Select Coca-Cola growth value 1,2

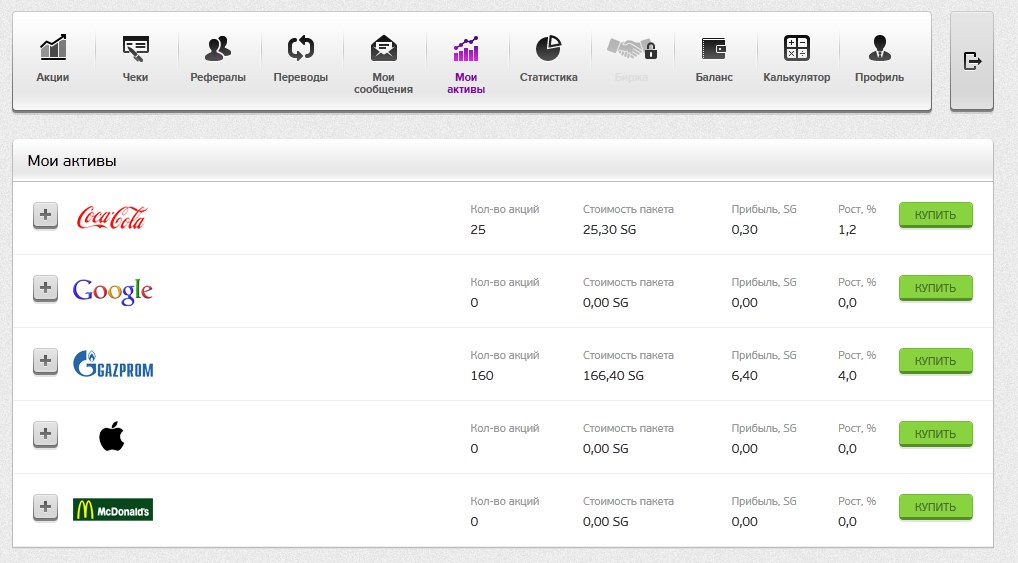pyautogui.click(x=847, y=230)
